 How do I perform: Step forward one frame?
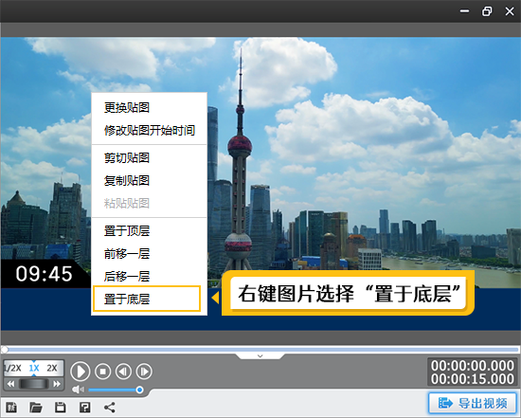pos(144,371)
